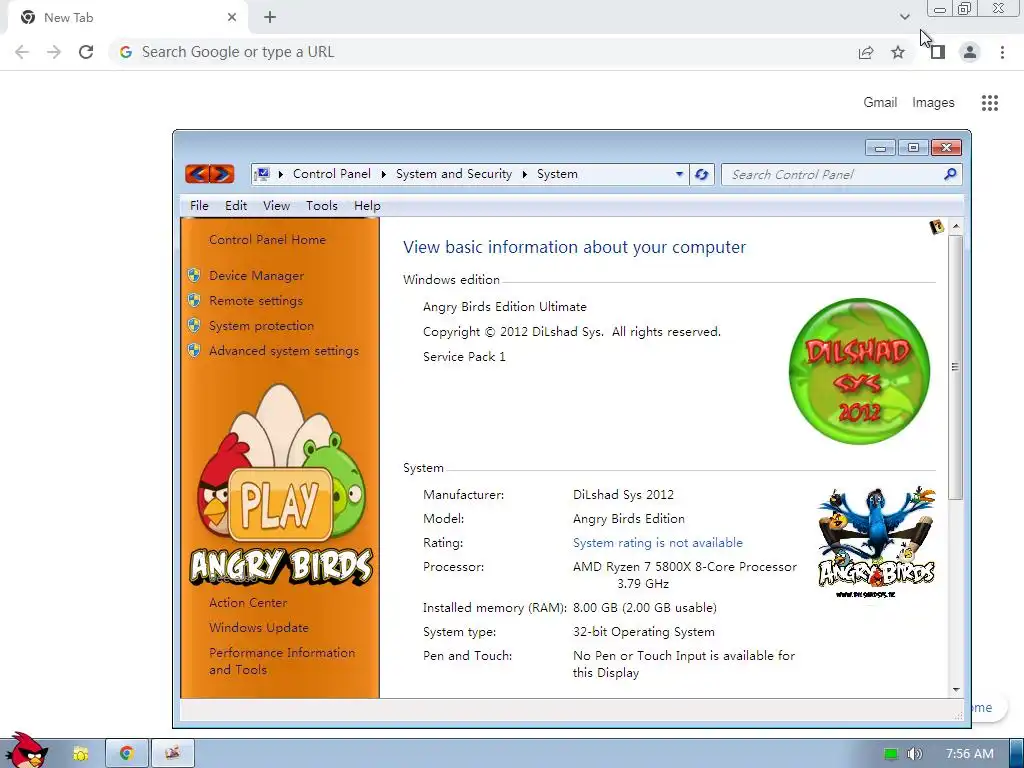Click the refresh icon beside the address bar
Image resolution: width=1024 pixels, height=768 pixels.
click(x=702, y=174)
